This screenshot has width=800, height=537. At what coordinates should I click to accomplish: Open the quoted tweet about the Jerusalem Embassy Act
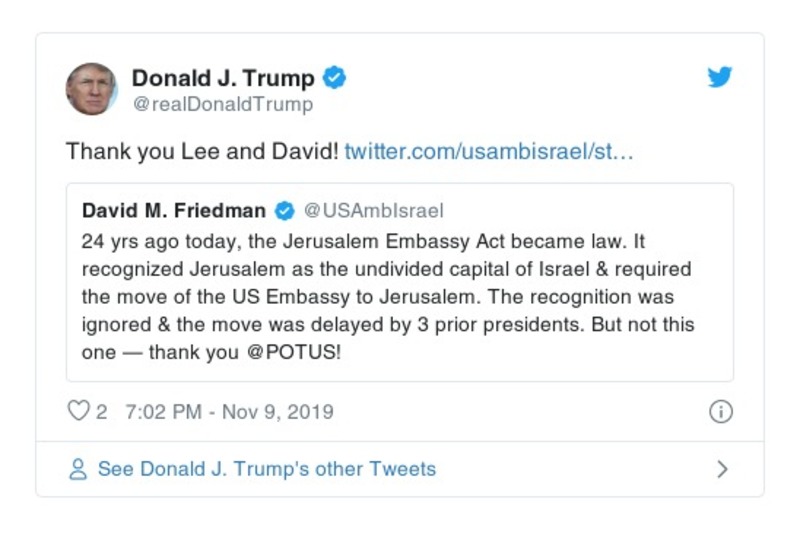tap(400, 297)
